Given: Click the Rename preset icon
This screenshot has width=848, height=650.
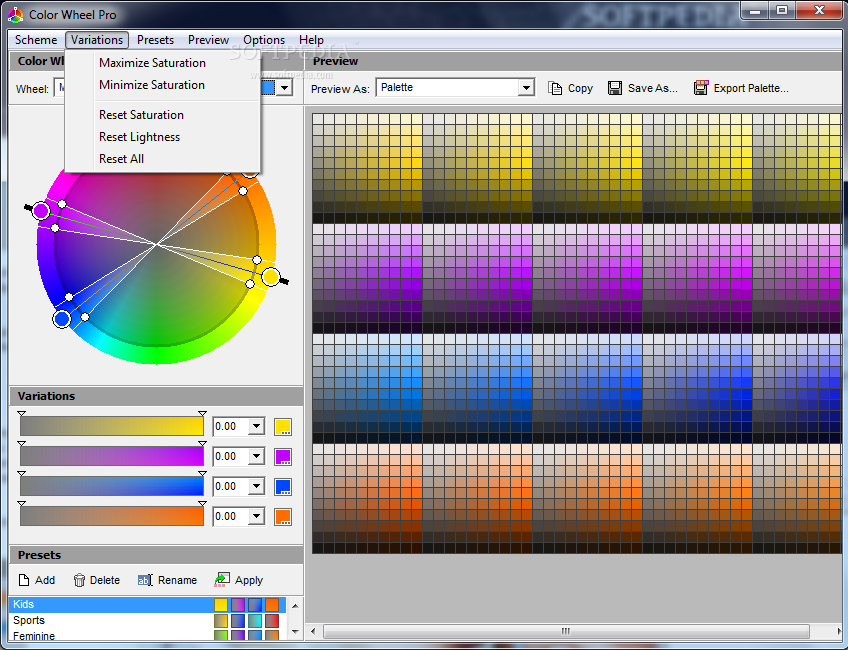Looking at the screenshot, I should (x=145, y=580).
